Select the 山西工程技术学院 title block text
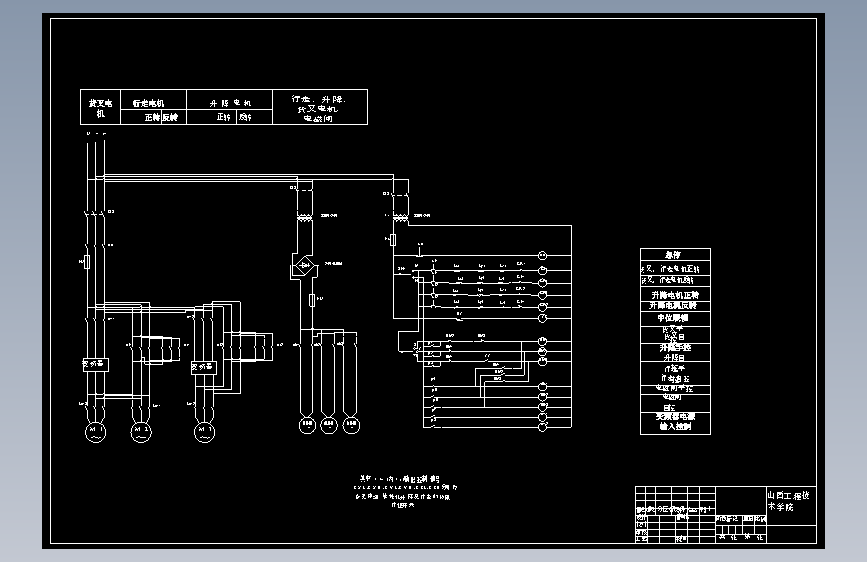Viewport: 867px width, 562px height. (788, 501)
